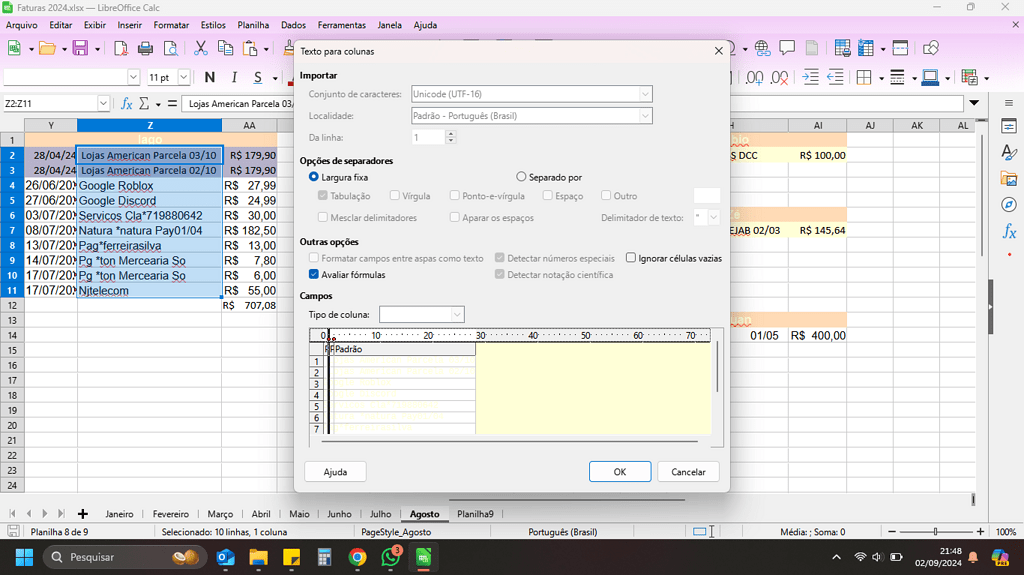Open Conjunto de caracteres dropdown
1024x575 pixels.
tap(532, 94)
